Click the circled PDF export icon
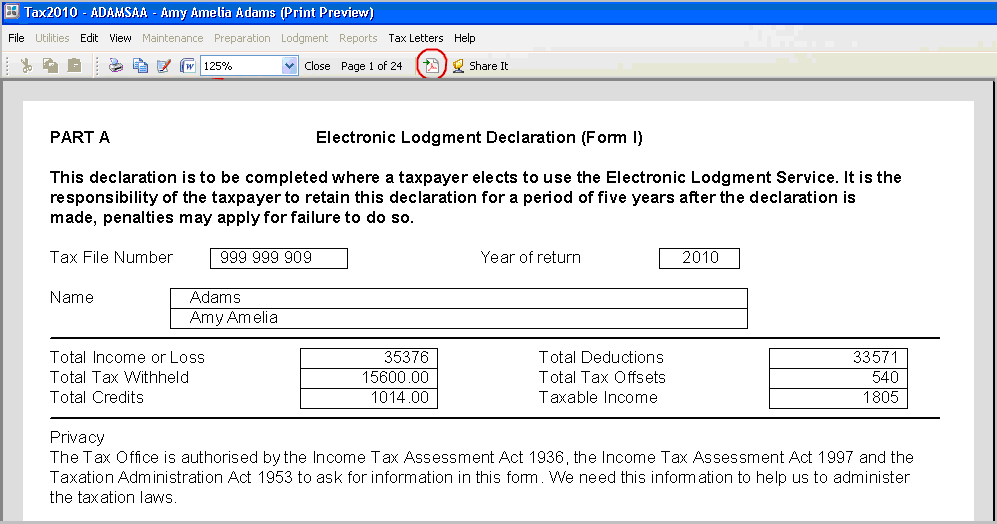Viewport: 997px width, 524px height. 431,66
